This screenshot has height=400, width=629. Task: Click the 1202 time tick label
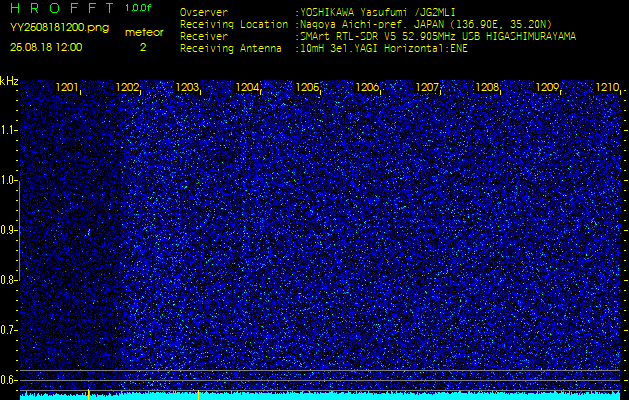[x=127, y=87]
